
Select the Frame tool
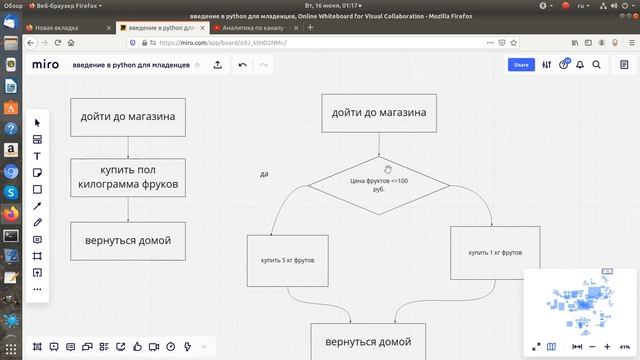pos(37,256)
